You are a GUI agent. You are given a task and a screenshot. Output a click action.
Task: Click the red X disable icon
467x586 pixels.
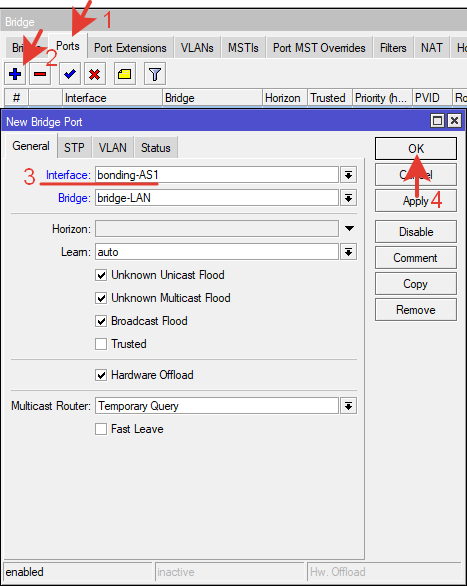click(95, 74)
